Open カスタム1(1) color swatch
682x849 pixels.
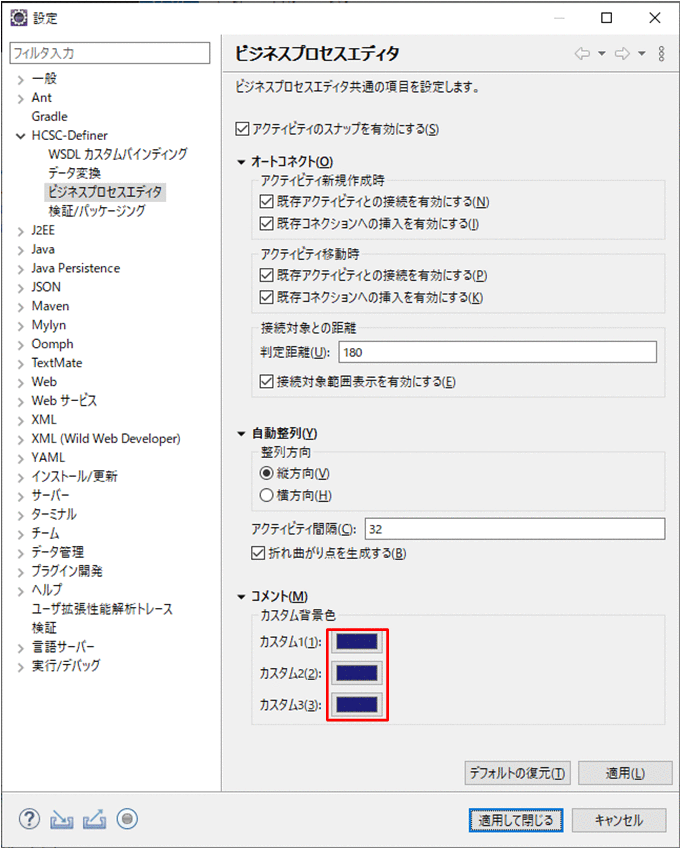pyautogui.click(x=357, y=642)
